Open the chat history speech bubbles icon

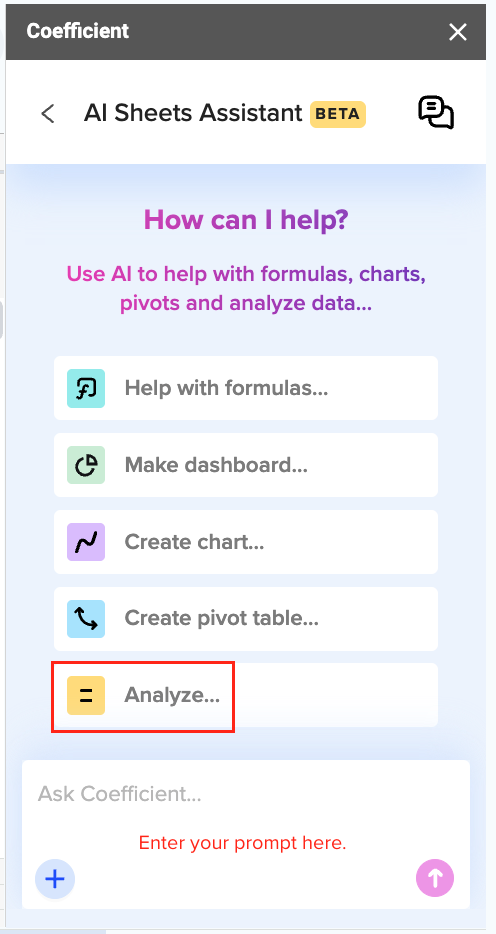click(436, 112)
